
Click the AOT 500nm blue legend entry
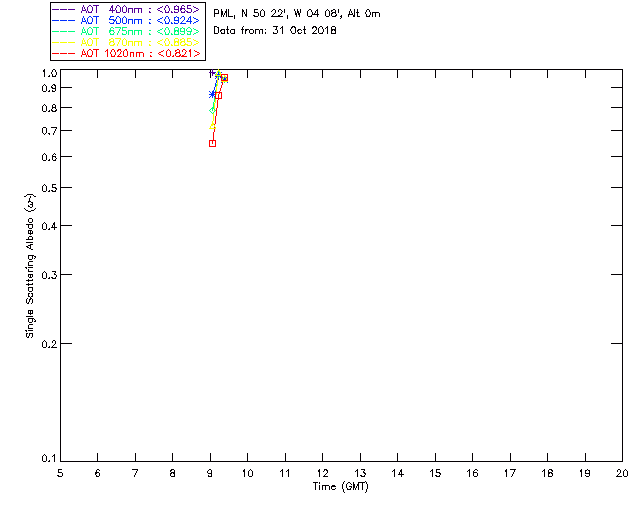pos(127,20)
